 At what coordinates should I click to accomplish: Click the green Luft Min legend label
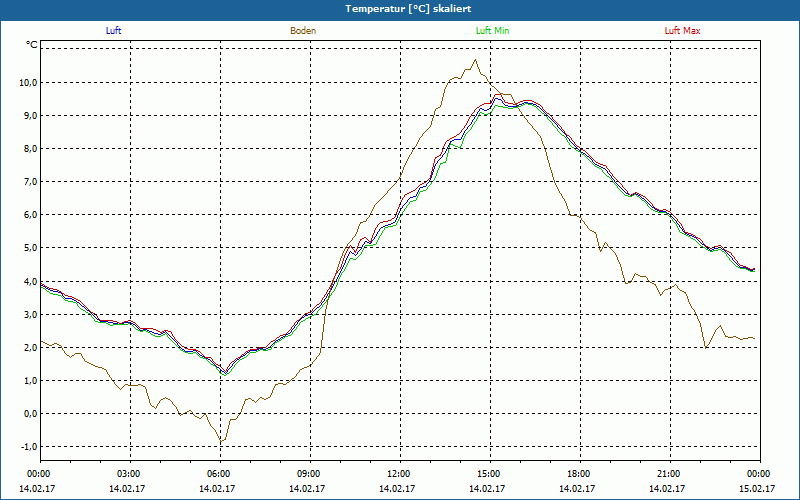point(492,31)
